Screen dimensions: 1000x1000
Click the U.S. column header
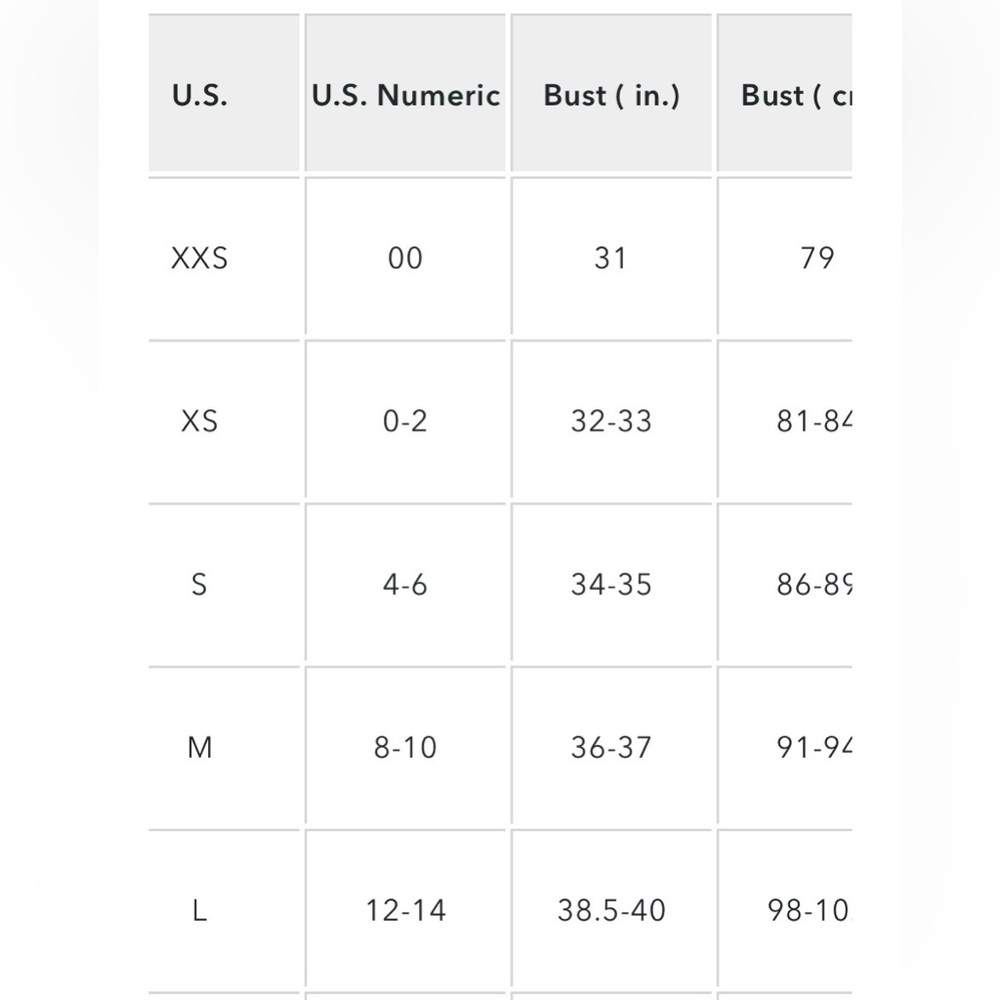(x=224, y=93)
